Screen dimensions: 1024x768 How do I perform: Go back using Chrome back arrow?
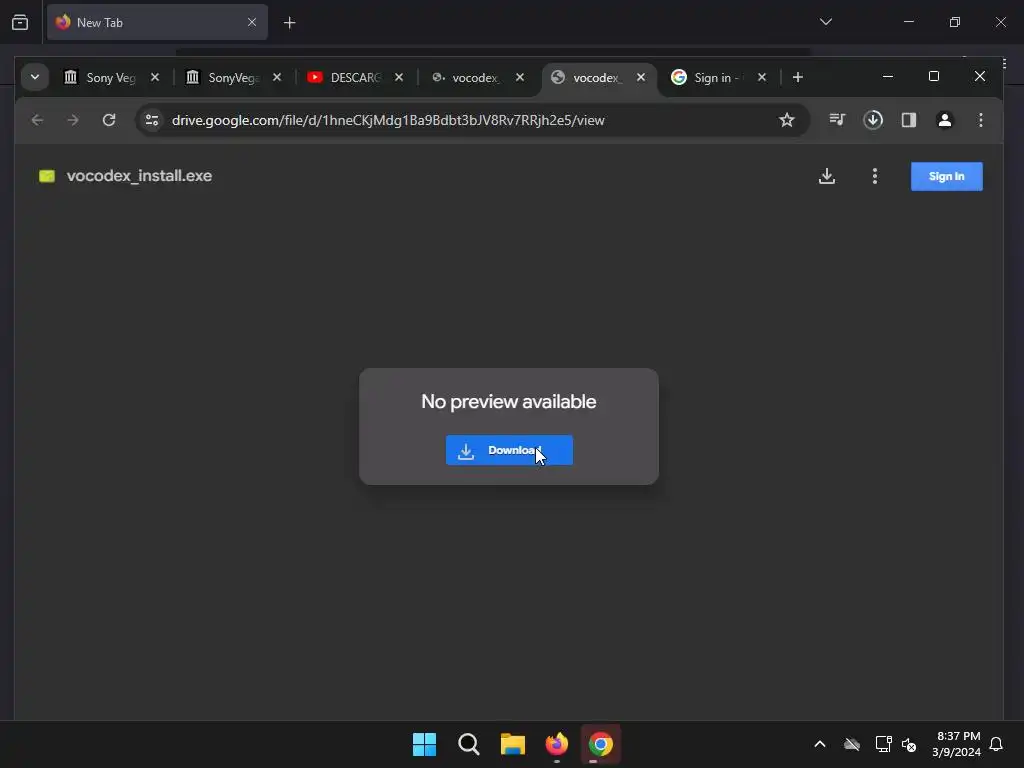coord(37,120)
